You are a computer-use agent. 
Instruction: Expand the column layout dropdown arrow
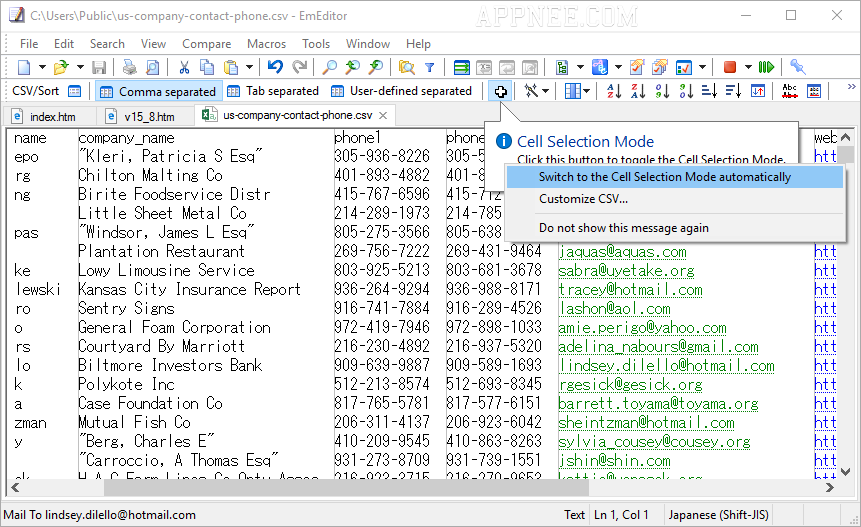pyautogui.click(x=586, y=91)
